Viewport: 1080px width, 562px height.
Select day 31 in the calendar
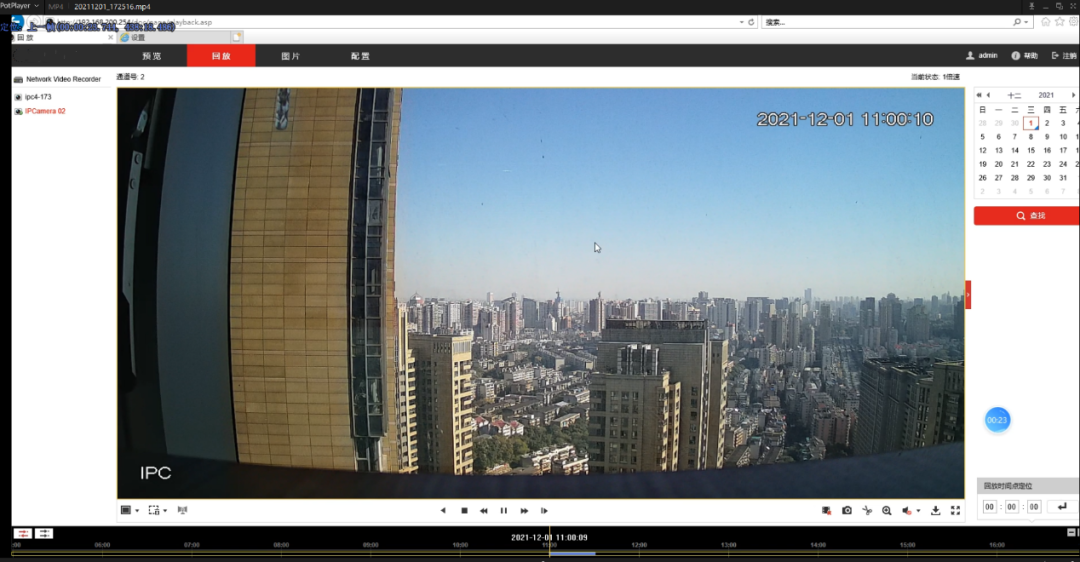click(1063, 178)
